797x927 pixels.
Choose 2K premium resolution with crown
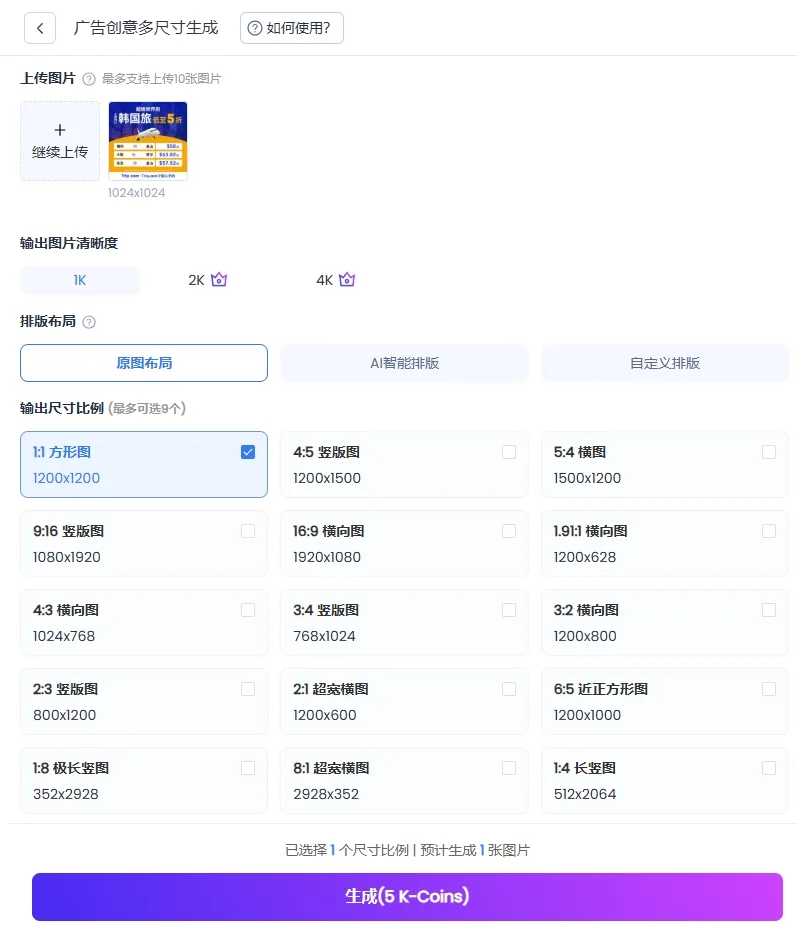click(208, 280)
